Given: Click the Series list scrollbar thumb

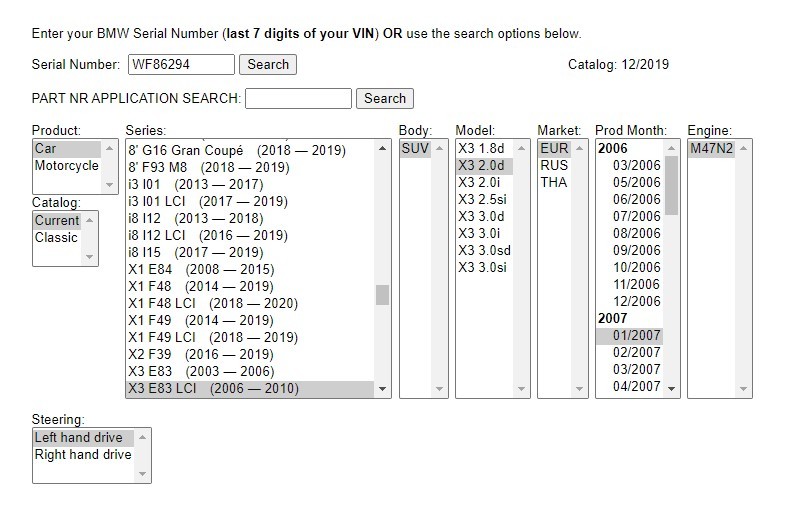Looking at the screenshot, I should (x=382, y=295).
